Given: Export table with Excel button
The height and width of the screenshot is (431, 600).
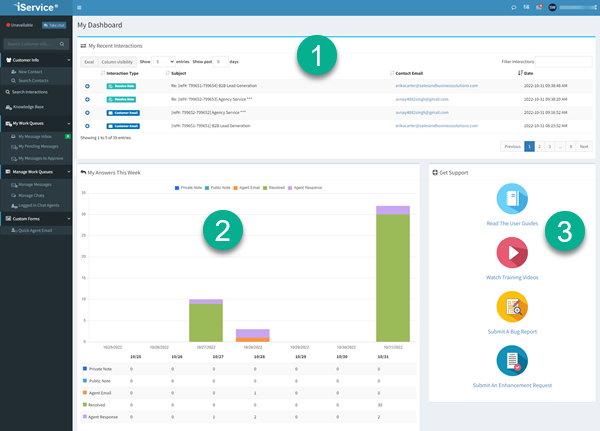Looking at the screenshot, I should coord(89,62).
